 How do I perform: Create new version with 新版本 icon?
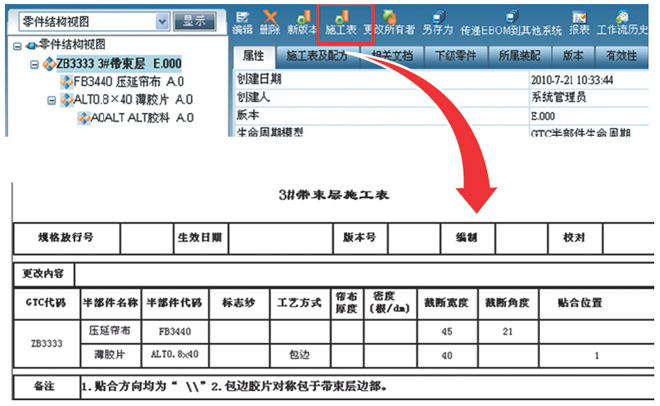click(301, 20)
